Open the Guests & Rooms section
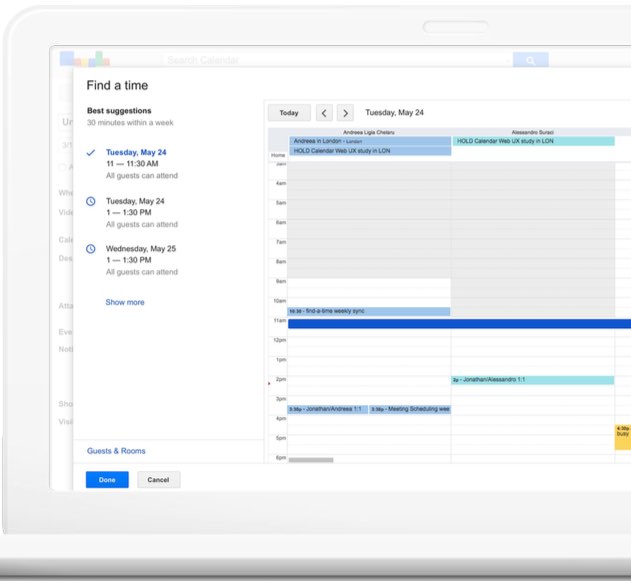 click(116, 451)
